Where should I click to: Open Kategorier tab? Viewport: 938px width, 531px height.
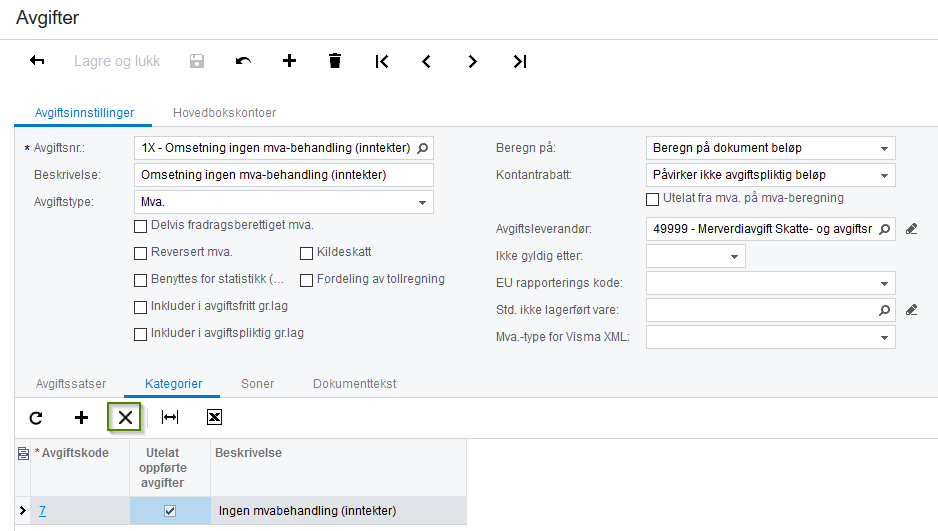(173, 383)
